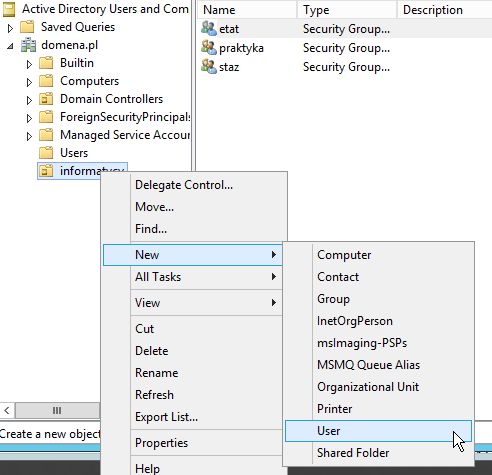Click the domena.pl domain icon
Screen dimensions: 492x475
coord(29,45)
